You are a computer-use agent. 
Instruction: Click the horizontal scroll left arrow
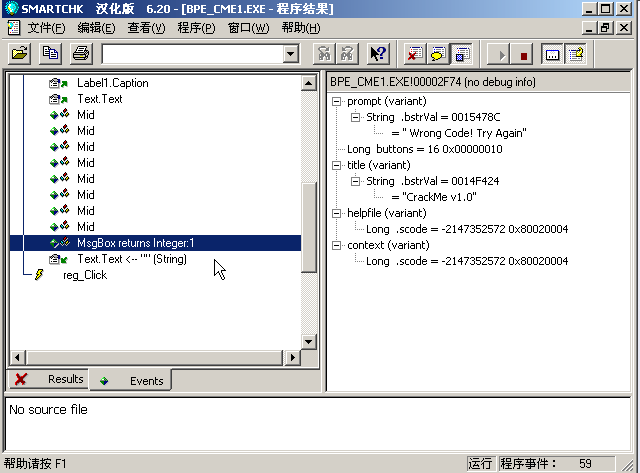(x=17, y=358)
